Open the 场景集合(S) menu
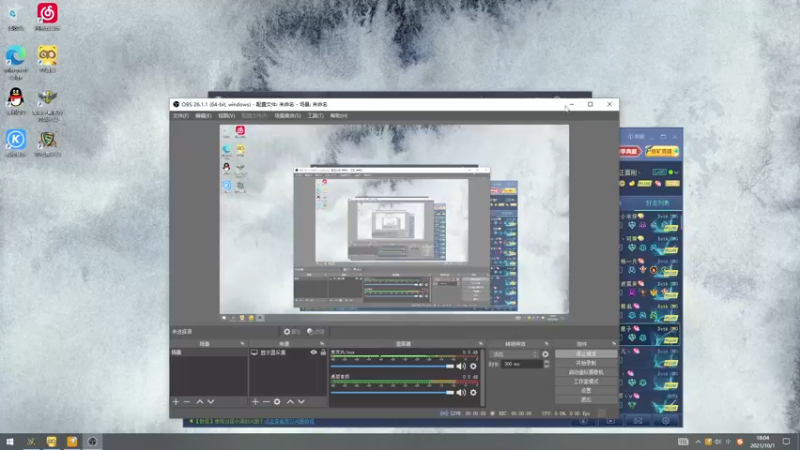This screenshot has height=450, width=800. 288,116
